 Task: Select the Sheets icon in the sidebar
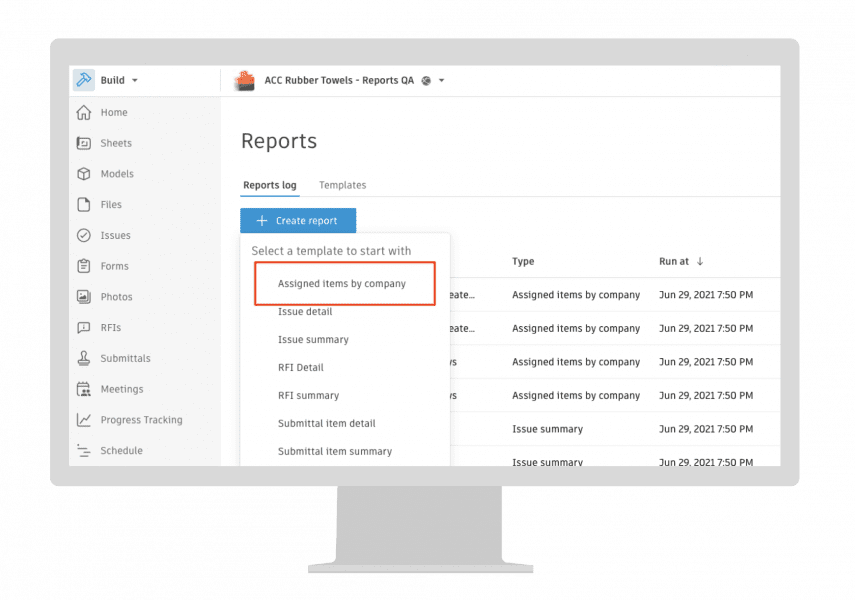[115, 143]
